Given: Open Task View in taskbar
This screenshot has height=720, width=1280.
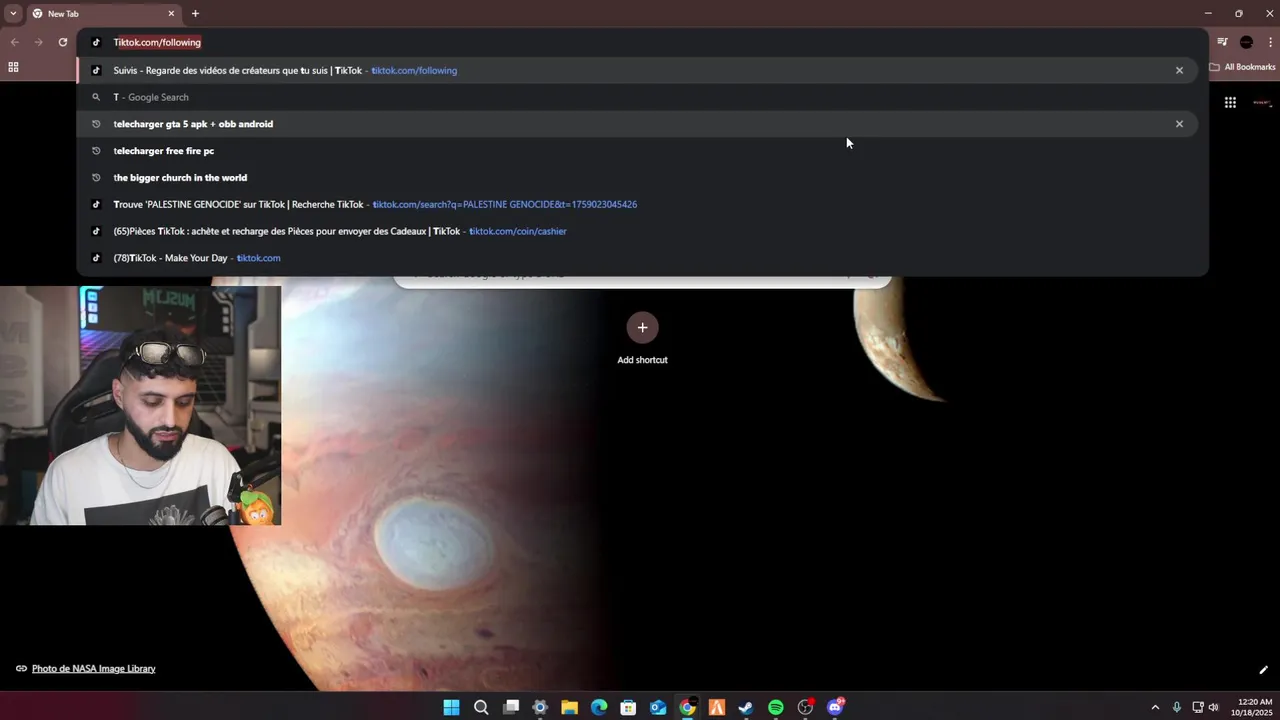Looking at the screenshot, I should pyautogui.click(x=511, y=707).
